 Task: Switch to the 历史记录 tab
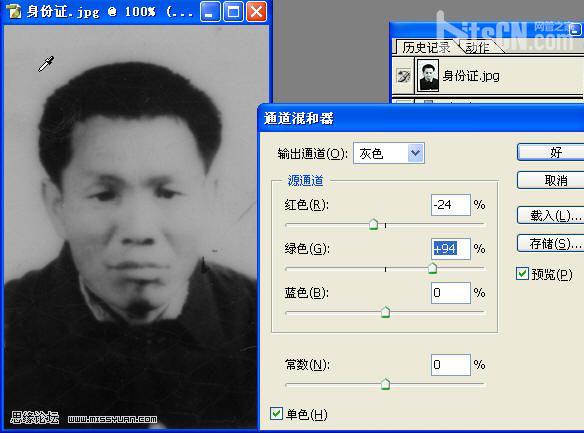[426, 48]
